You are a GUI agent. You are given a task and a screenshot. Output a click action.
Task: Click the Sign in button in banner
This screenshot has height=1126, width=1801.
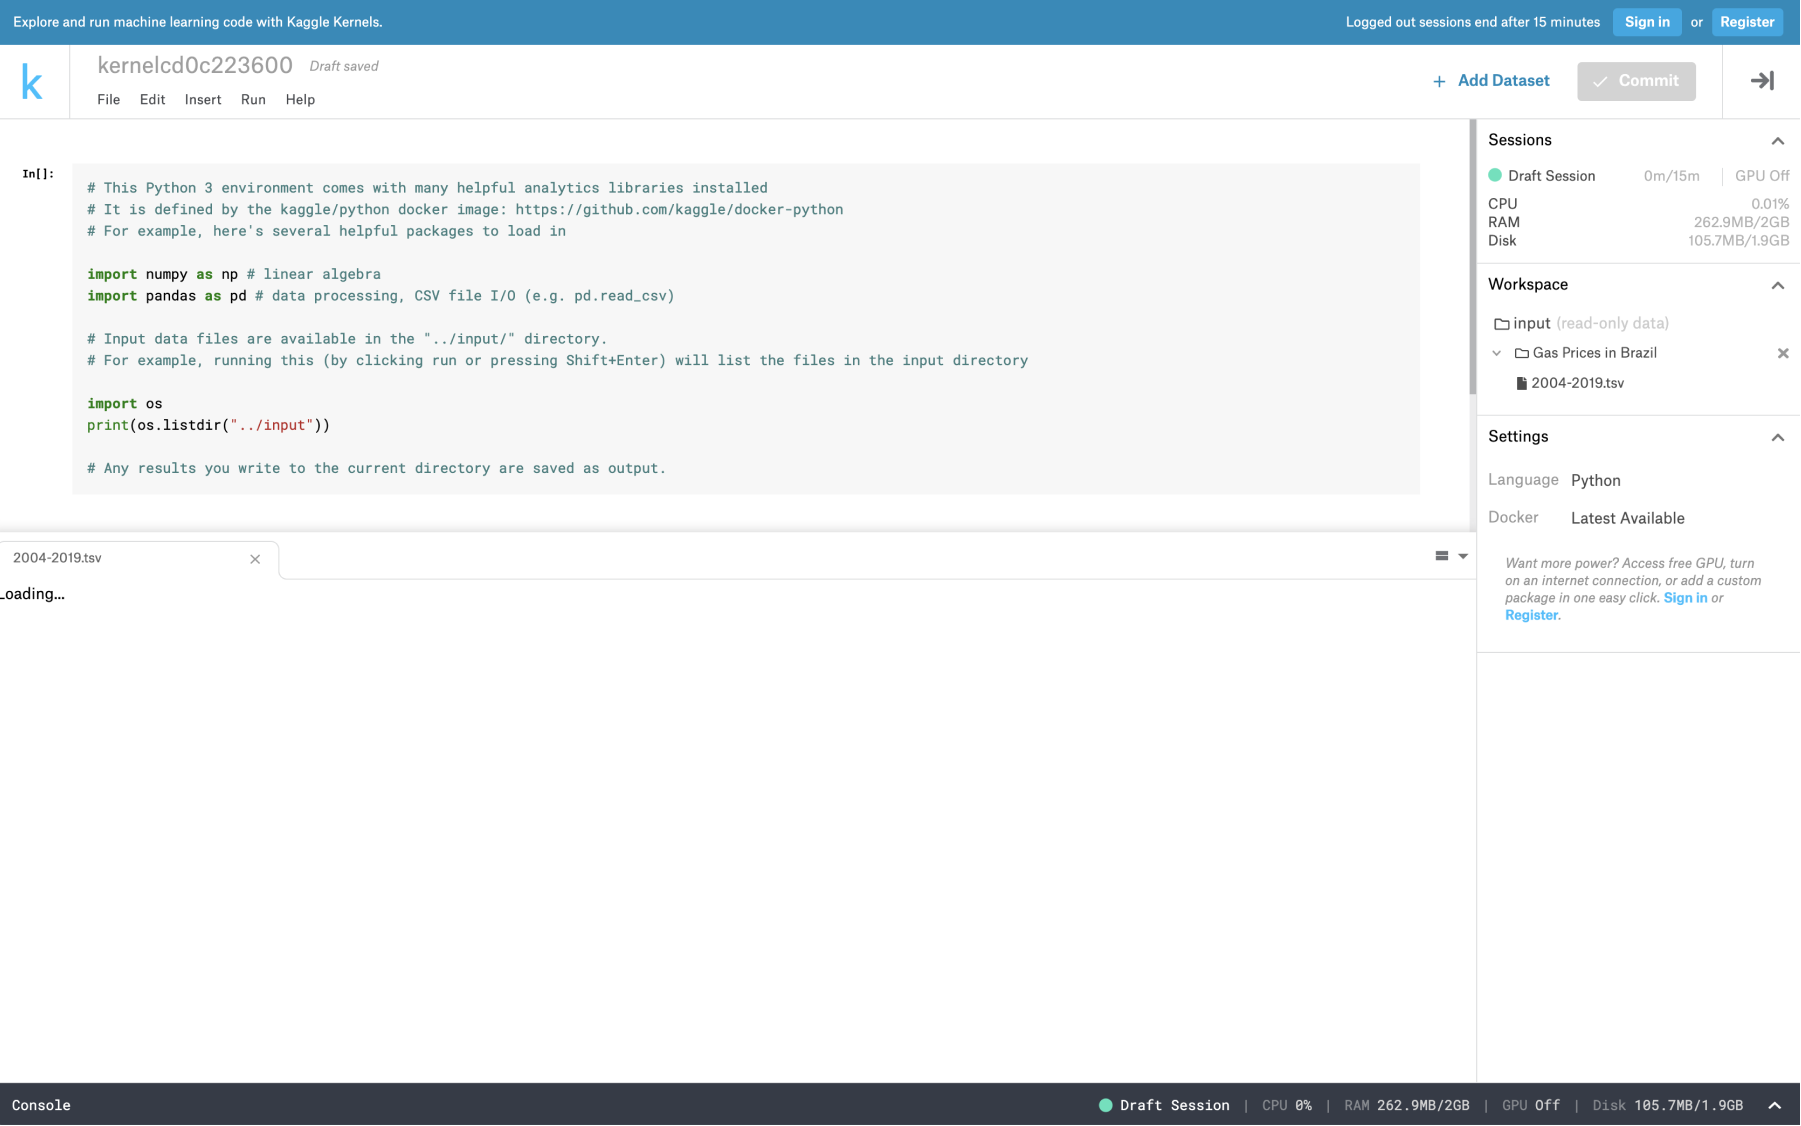click(1646, 22)
